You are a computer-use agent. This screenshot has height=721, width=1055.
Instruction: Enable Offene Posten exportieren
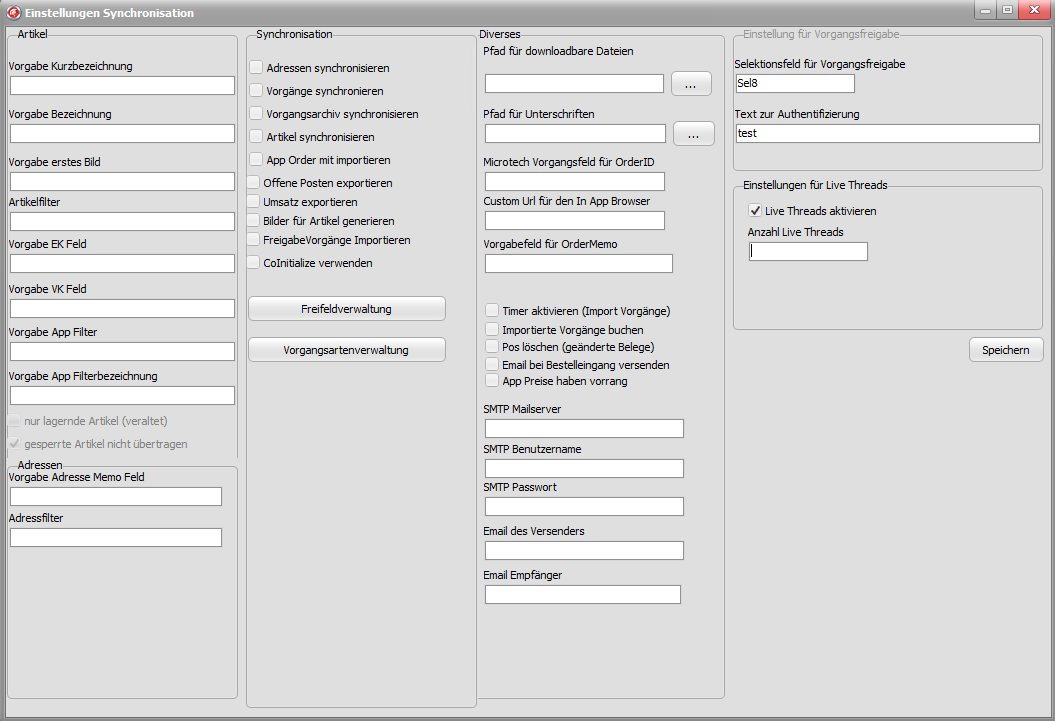254,183
